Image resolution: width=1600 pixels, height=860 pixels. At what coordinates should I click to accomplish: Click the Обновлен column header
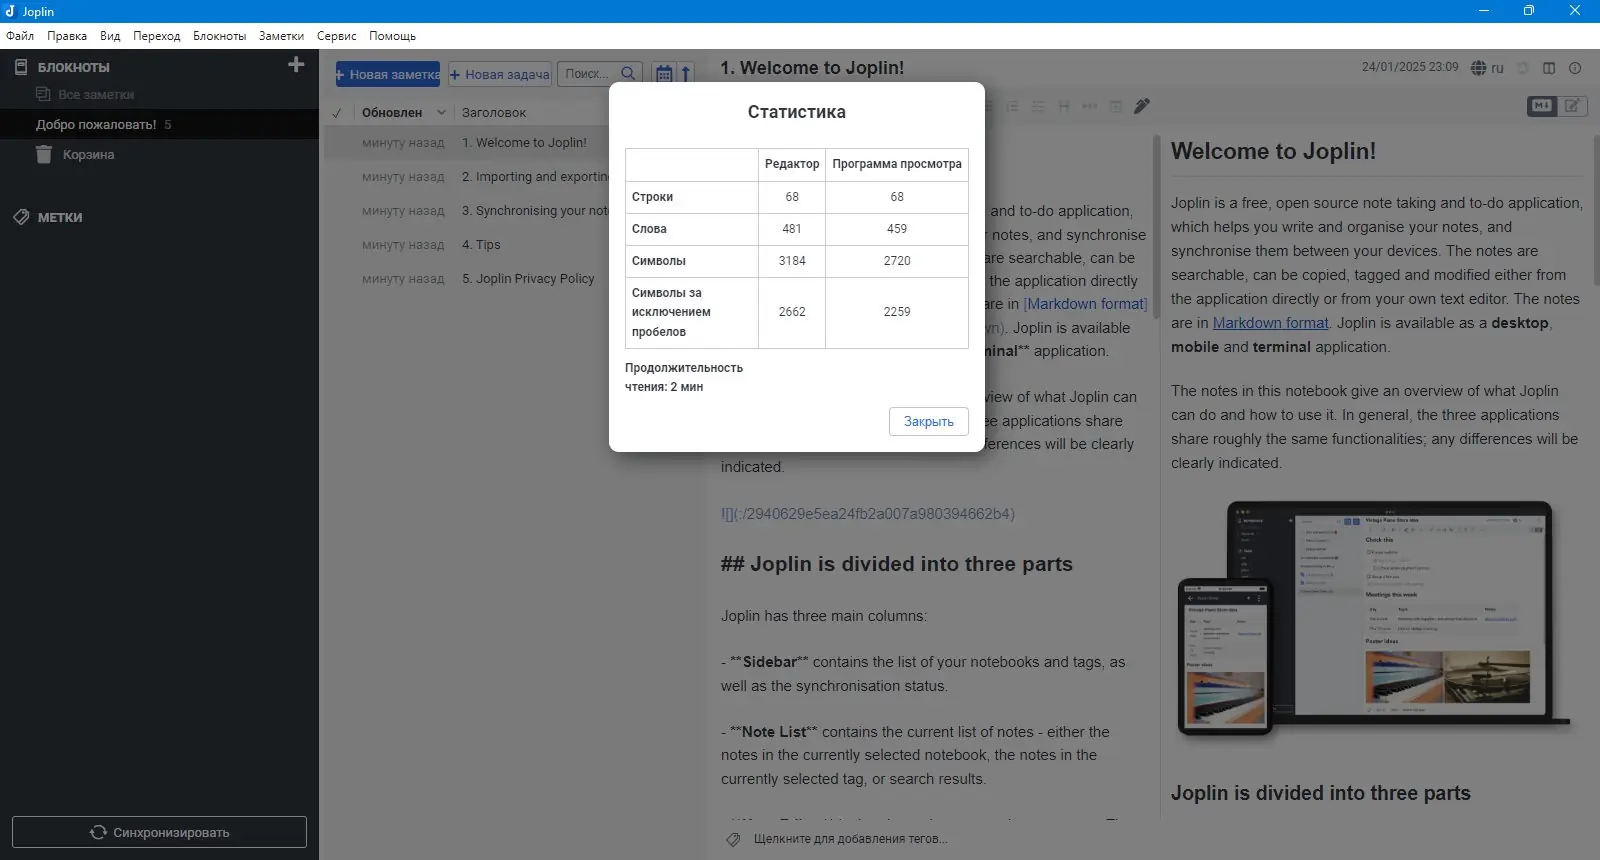tap(392, 113)
